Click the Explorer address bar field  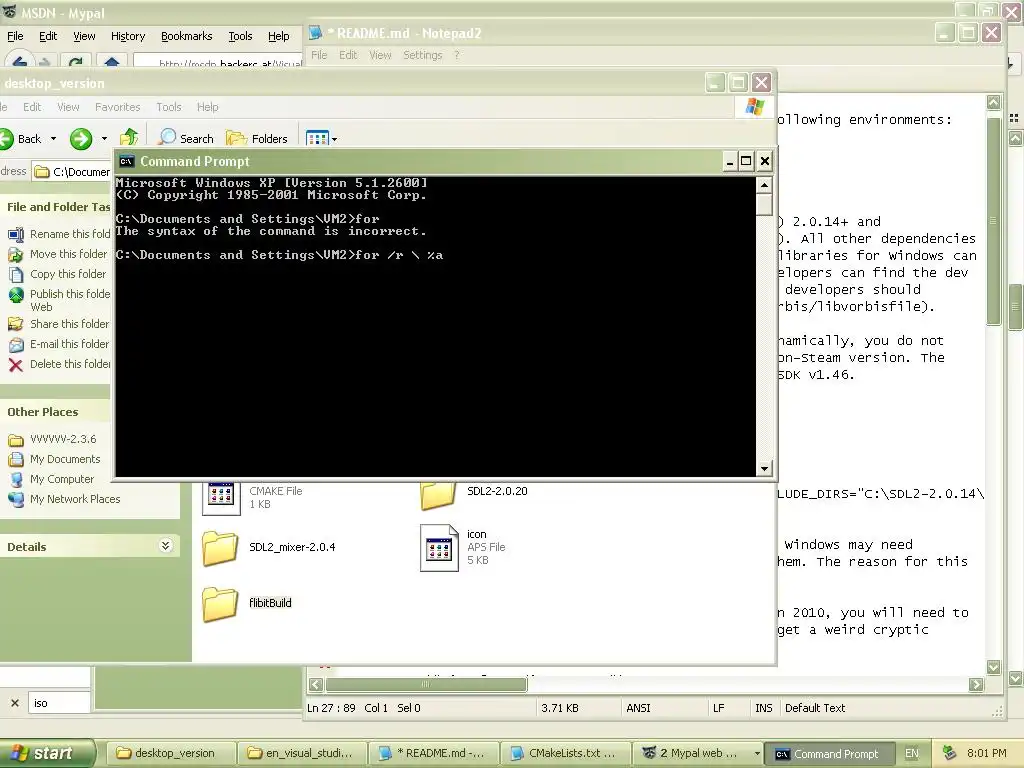pyautogui.click(x=72, y=172)
